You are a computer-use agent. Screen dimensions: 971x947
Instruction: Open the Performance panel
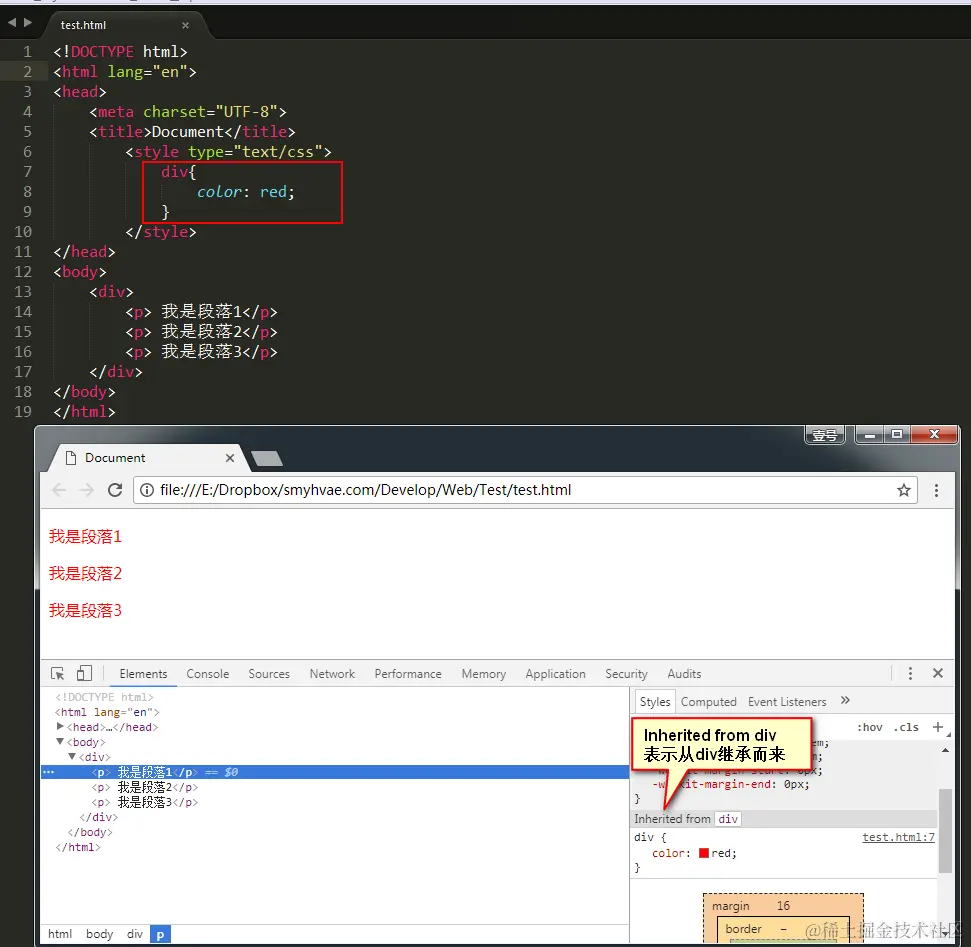(x=407, y=674)
